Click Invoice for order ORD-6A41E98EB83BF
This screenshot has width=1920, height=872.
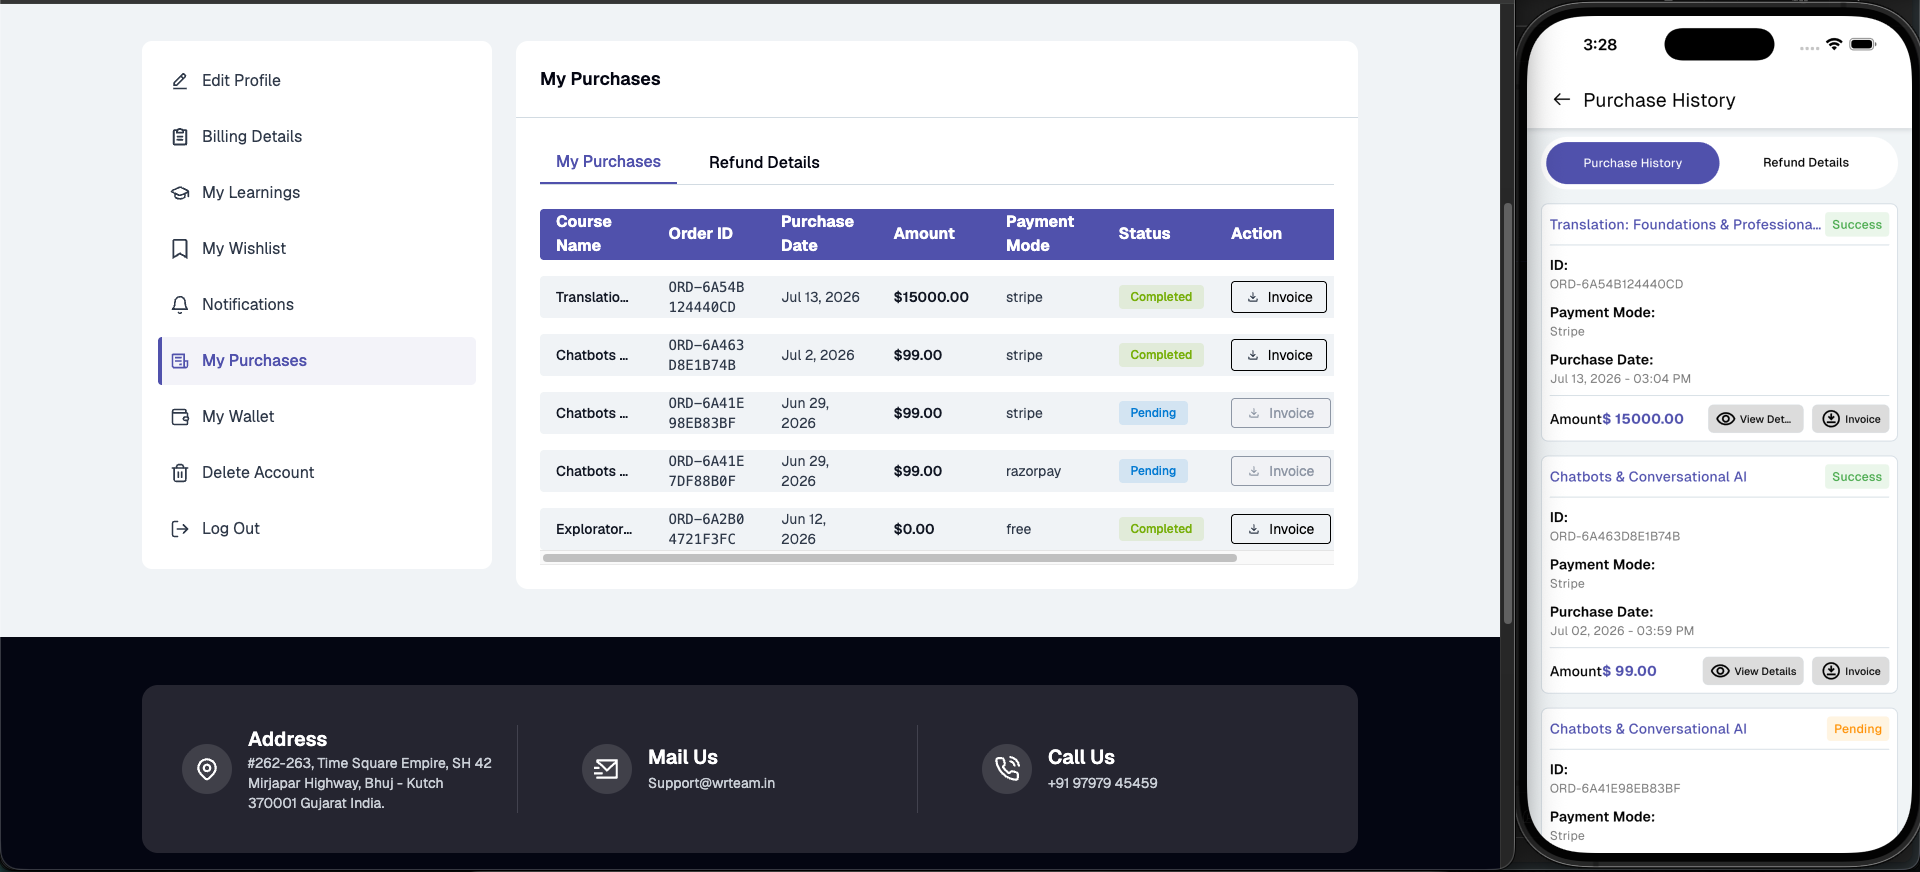coord(1281,413)
